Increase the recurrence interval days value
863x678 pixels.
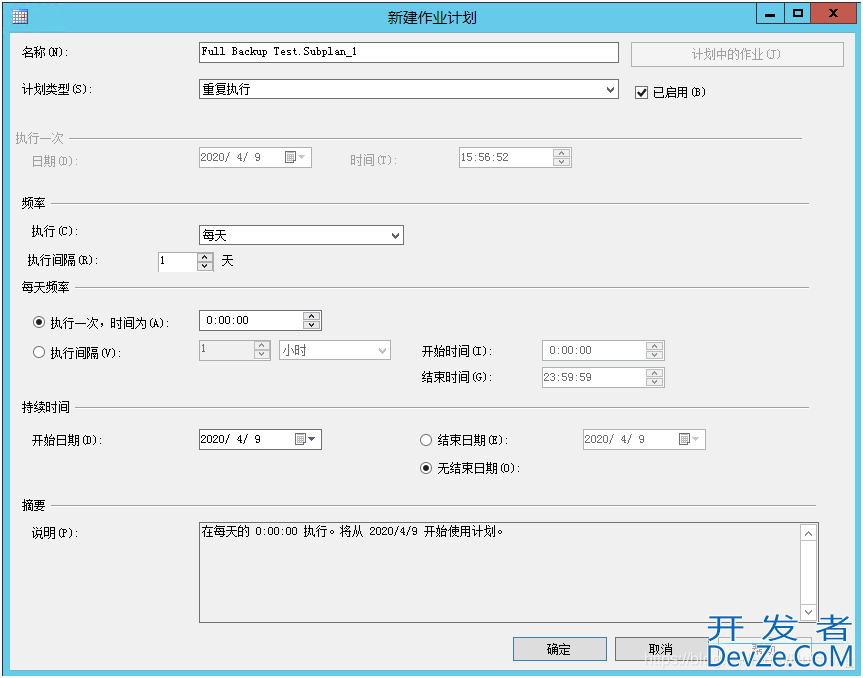point(205,256)
